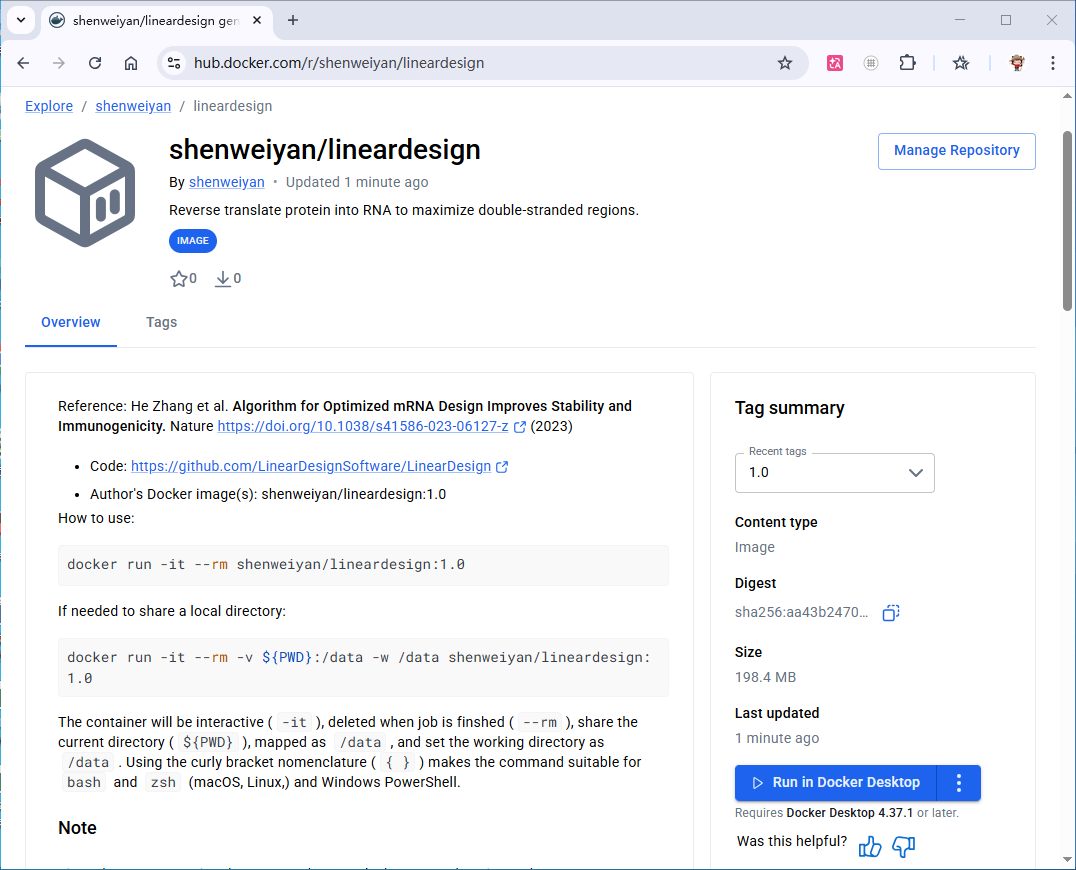The height and width of the screenshot is (870, 1076).
Task: Switch to the Tags tab
Action: pyautogui.click(x=161, y=322)
